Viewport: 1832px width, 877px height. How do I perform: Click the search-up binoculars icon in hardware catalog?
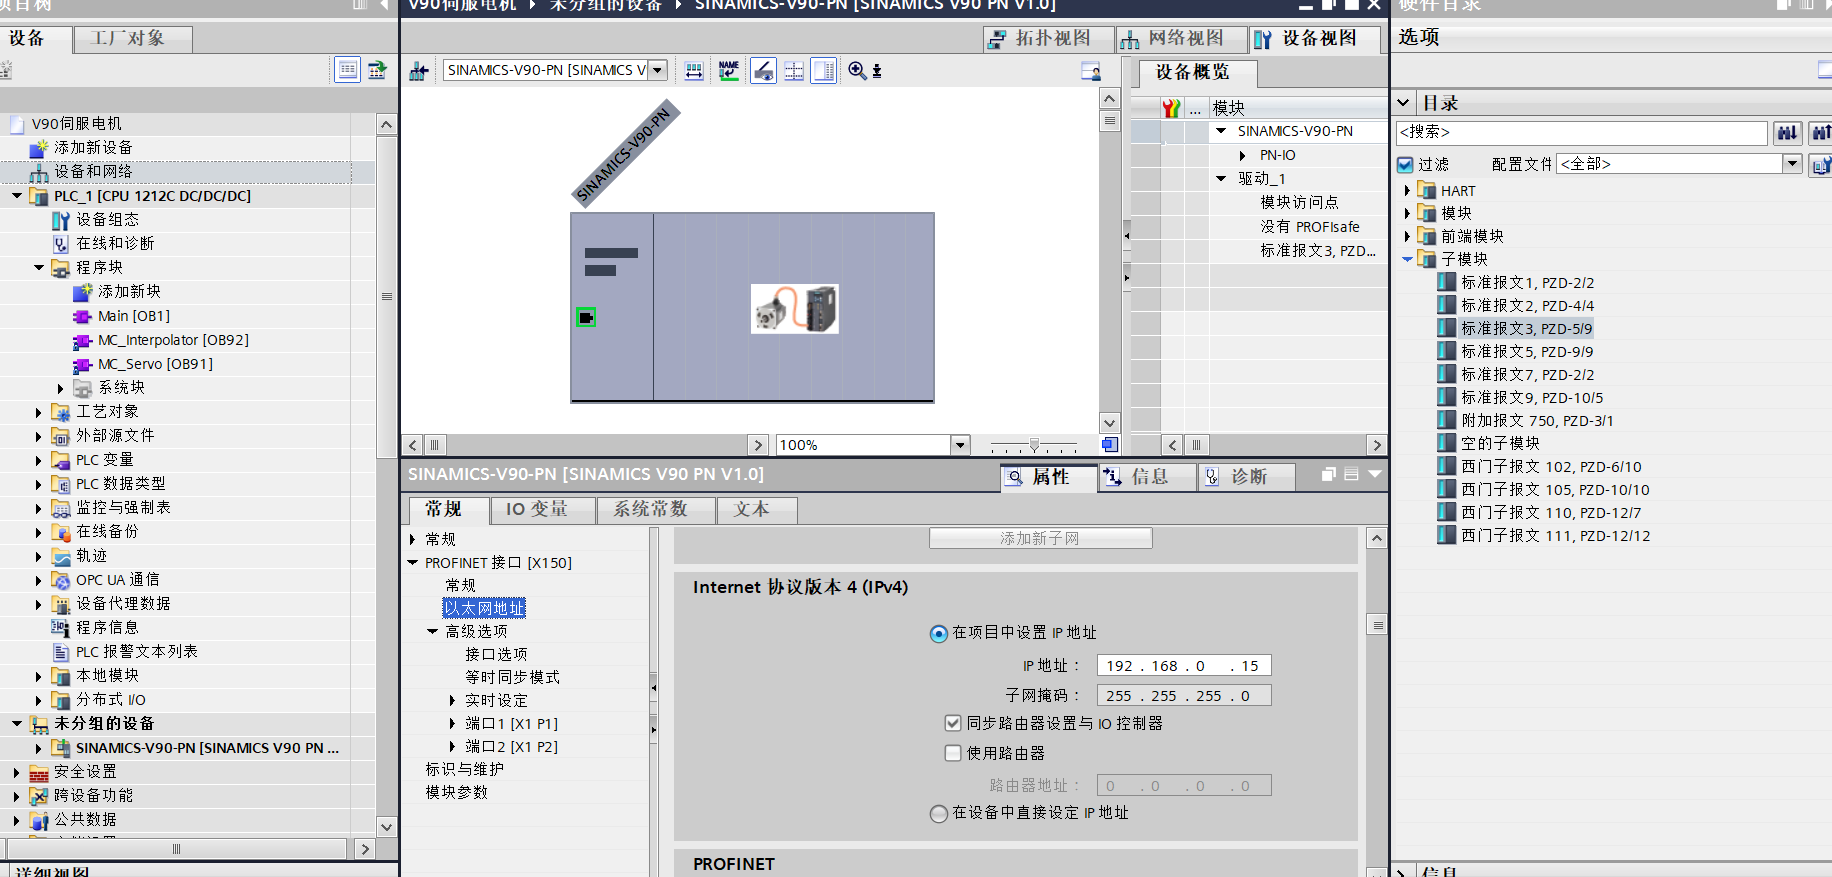(x=1820, y=133)
